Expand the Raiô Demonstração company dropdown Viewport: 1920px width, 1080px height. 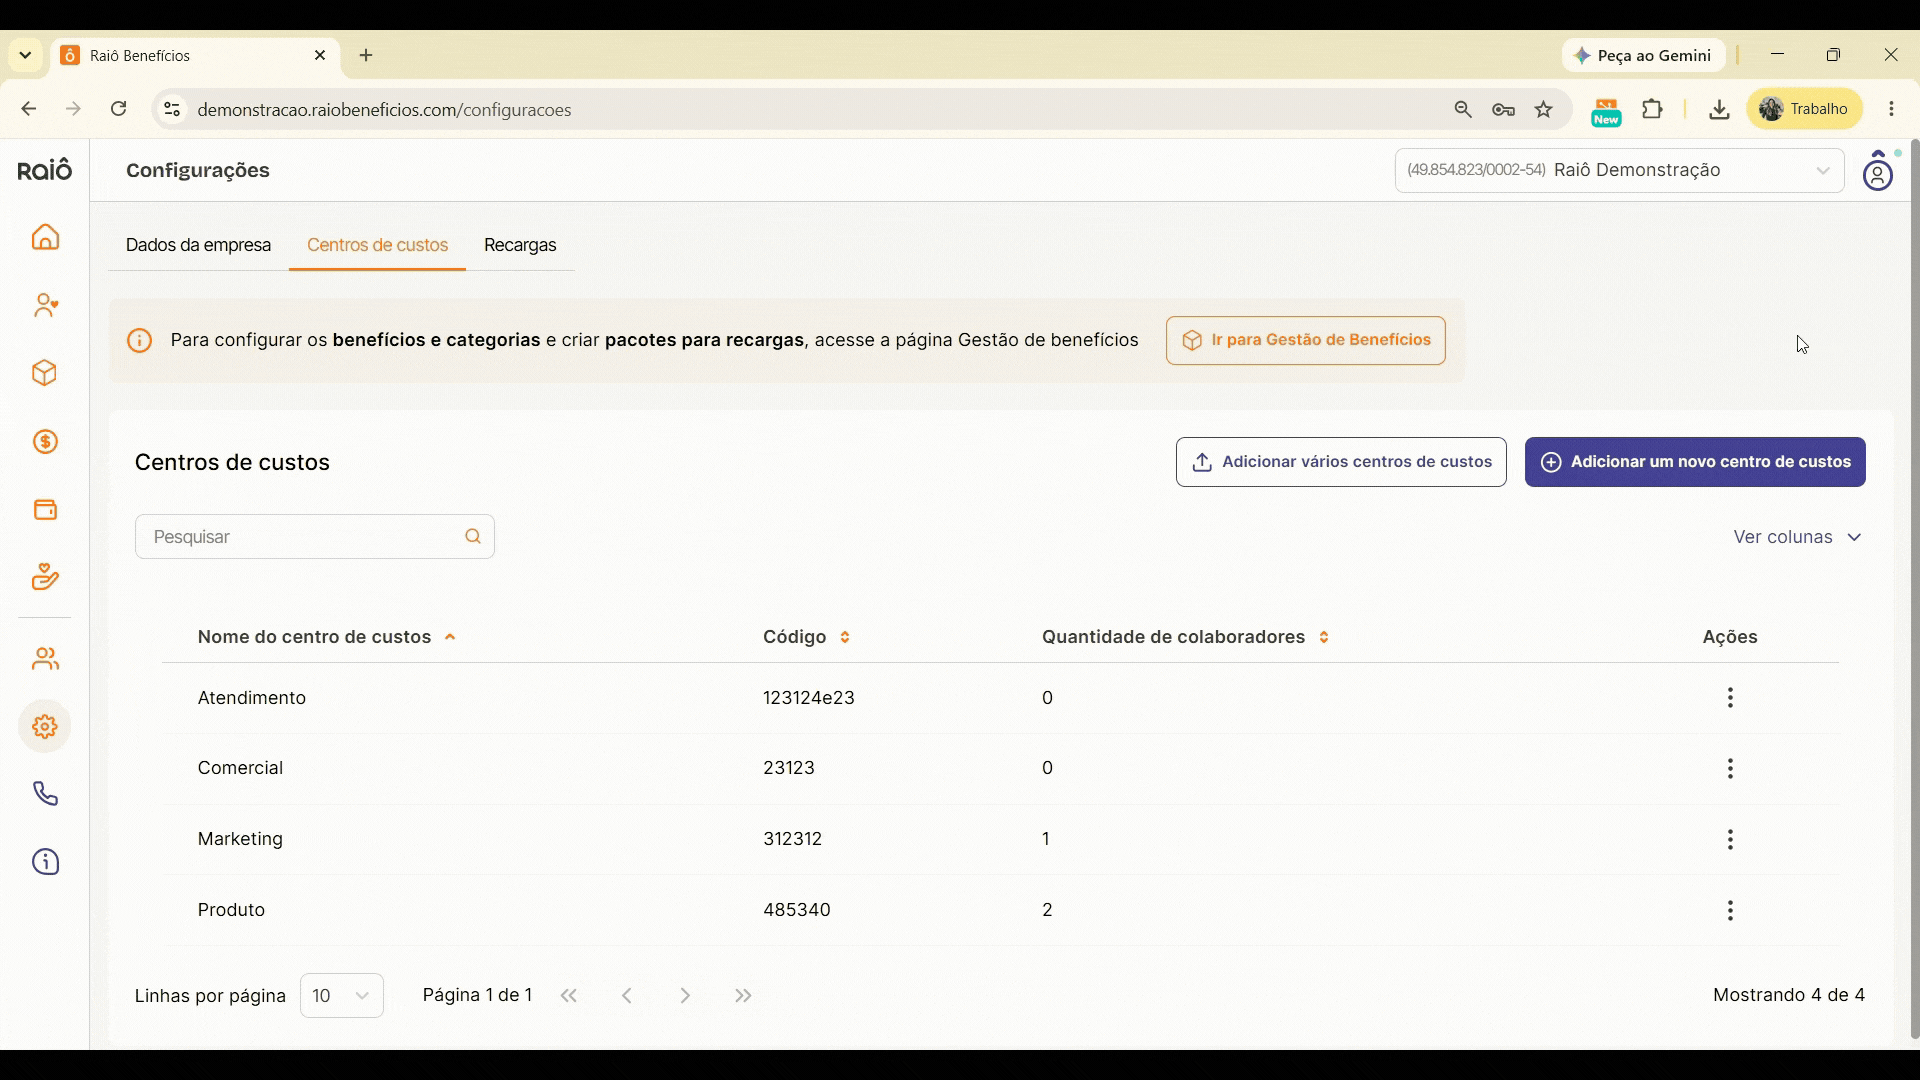click(x=1619, y=170)
